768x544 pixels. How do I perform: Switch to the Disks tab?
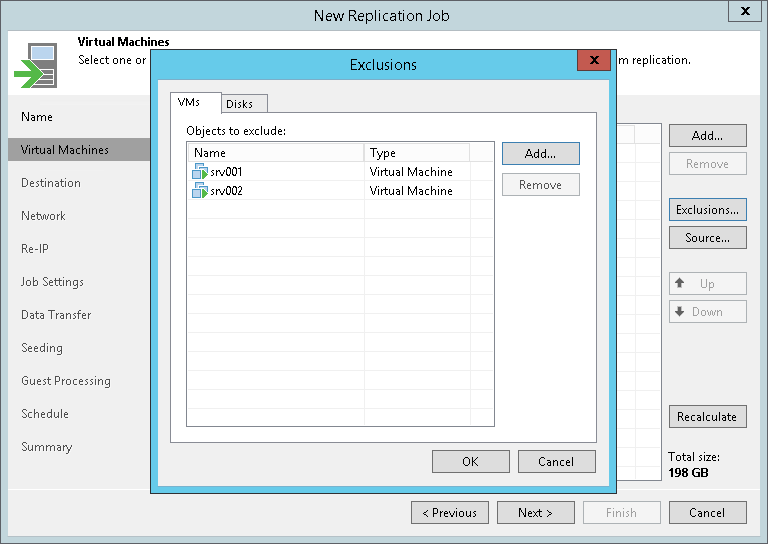click(x=239, y=104)
